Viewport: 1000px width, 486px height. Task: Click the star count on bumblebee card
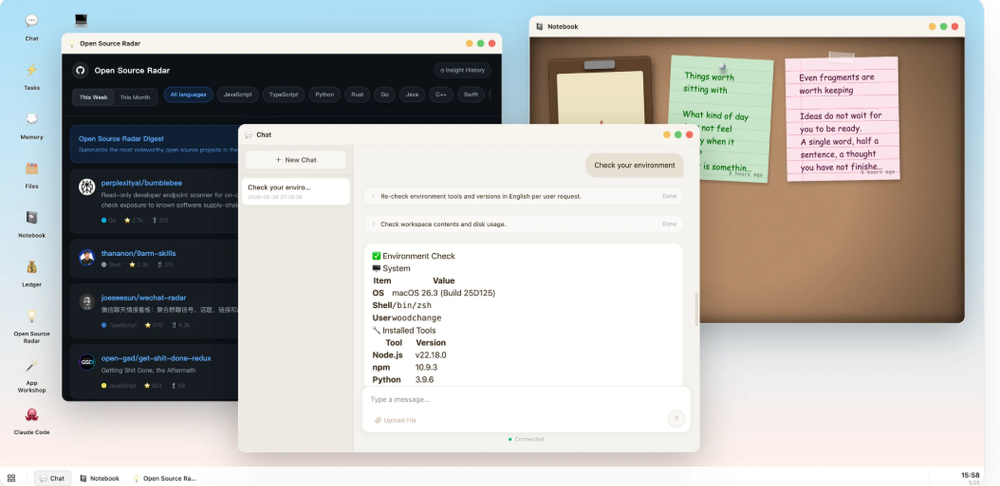click(133, 220)
